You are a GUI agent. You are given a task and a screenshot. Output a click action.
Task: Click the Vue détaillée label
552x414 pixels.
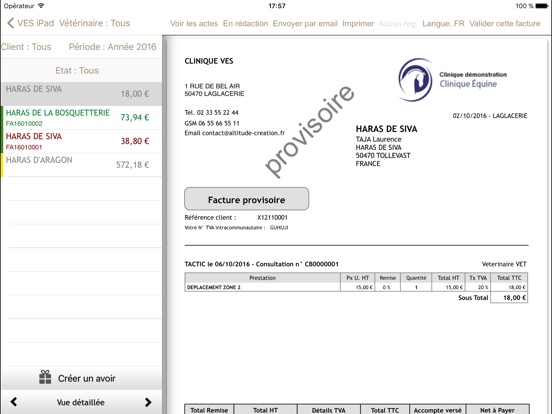pyautogui.click(x=81, y=402)
